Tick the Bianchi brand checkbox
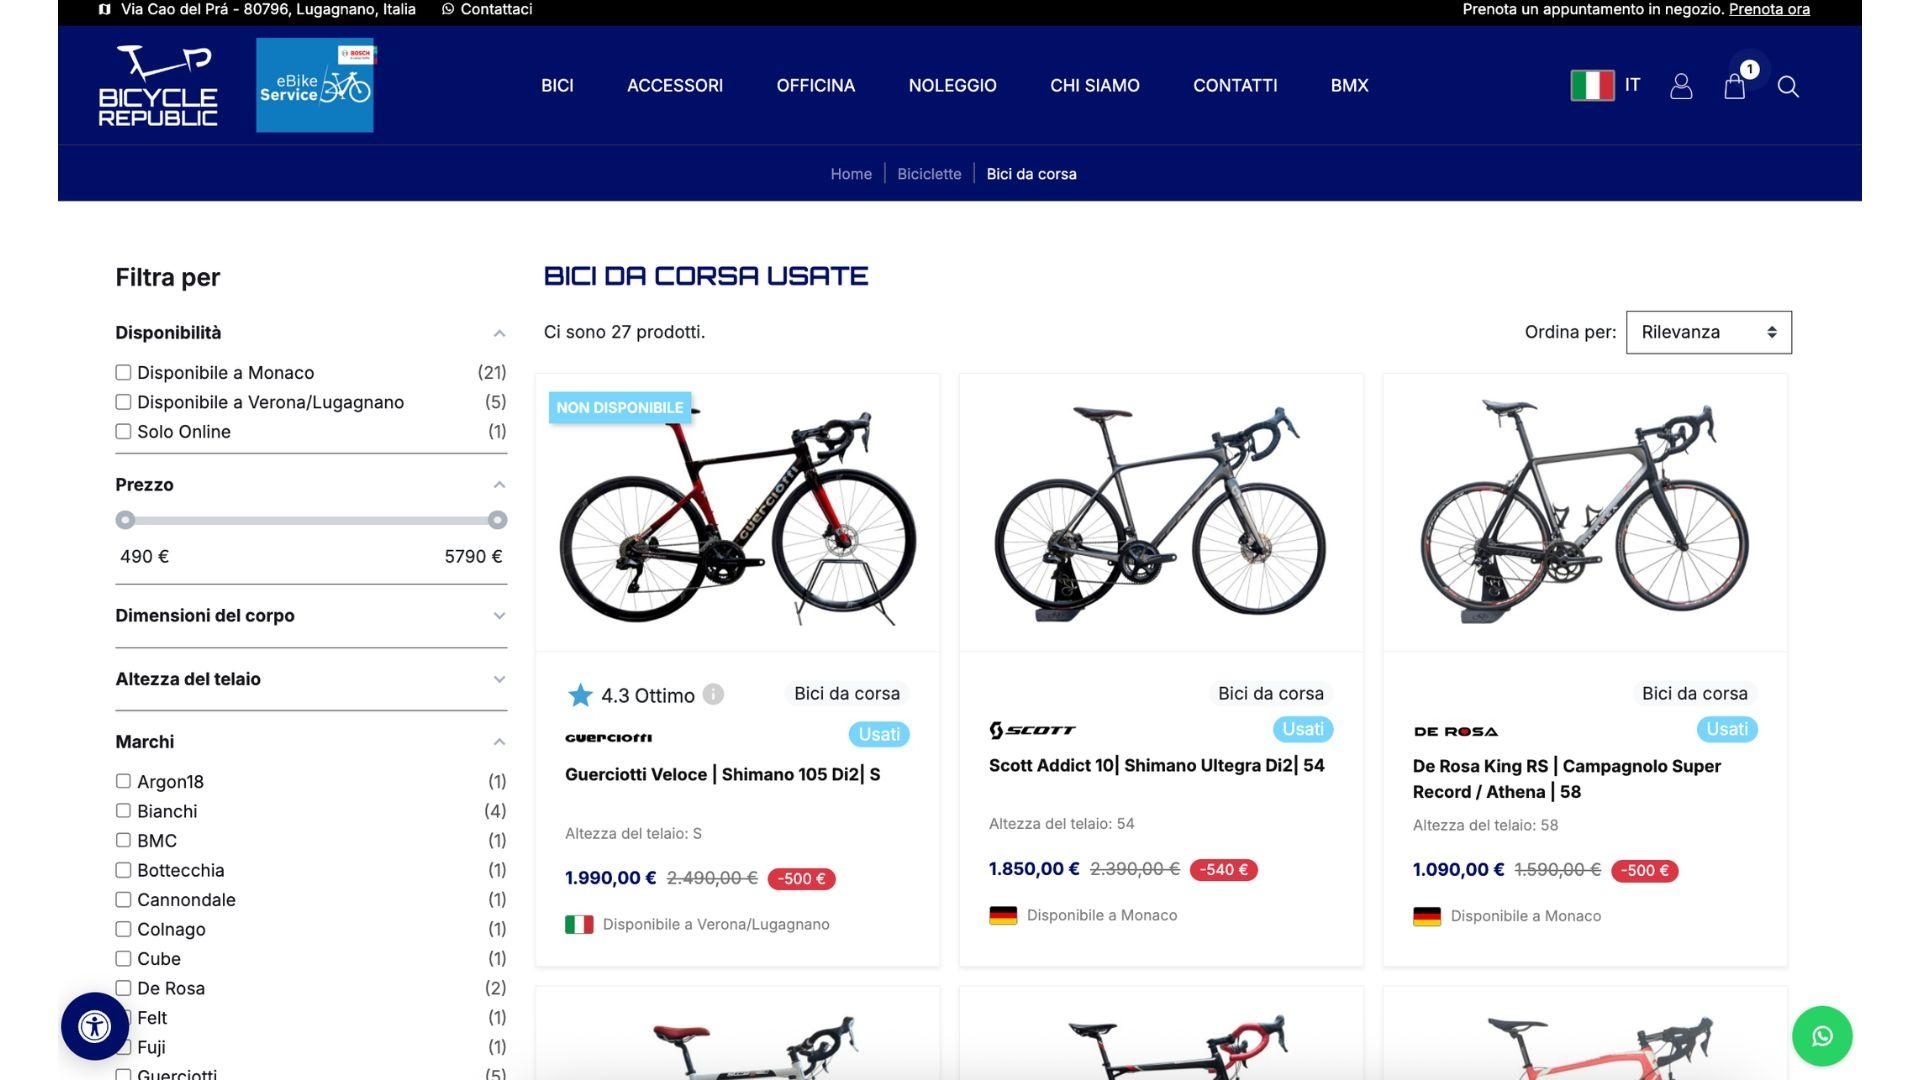Screen dimensions: 1920x1080 pyautogui.click(x=123, y=810)
